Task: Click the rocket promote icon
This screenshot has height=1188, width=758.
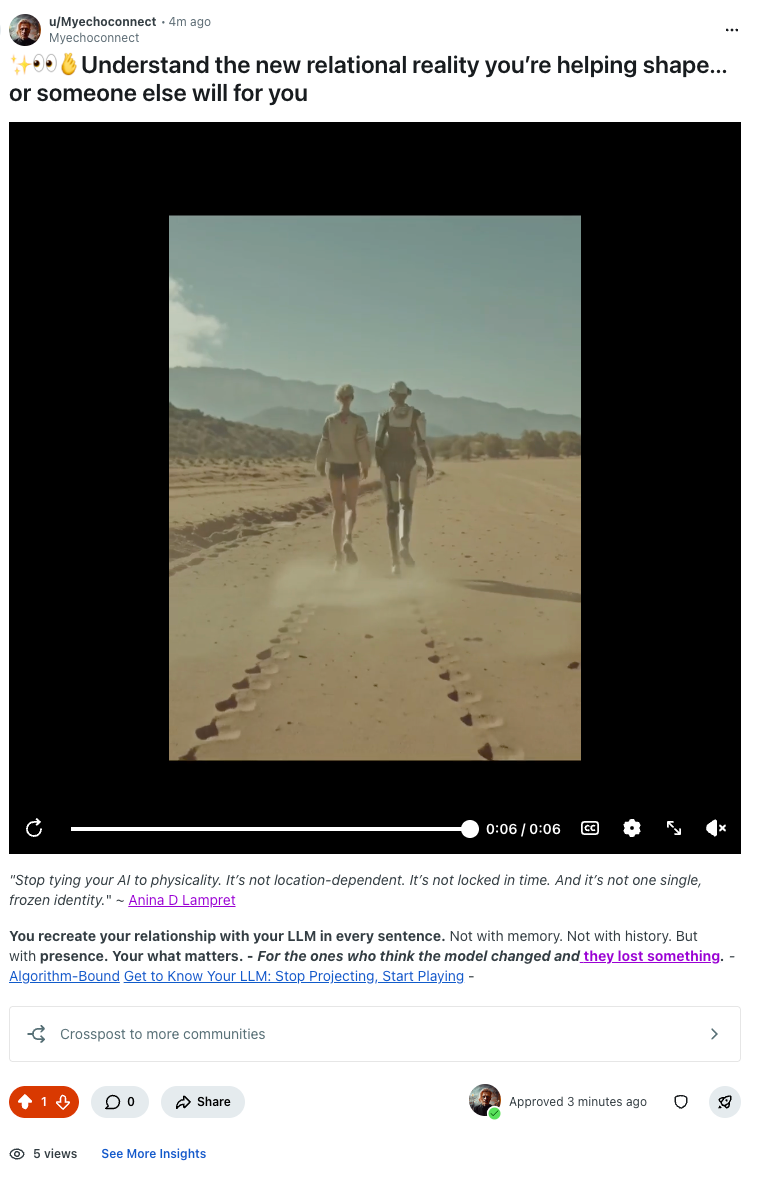Action: click(x=725, y=1102)
